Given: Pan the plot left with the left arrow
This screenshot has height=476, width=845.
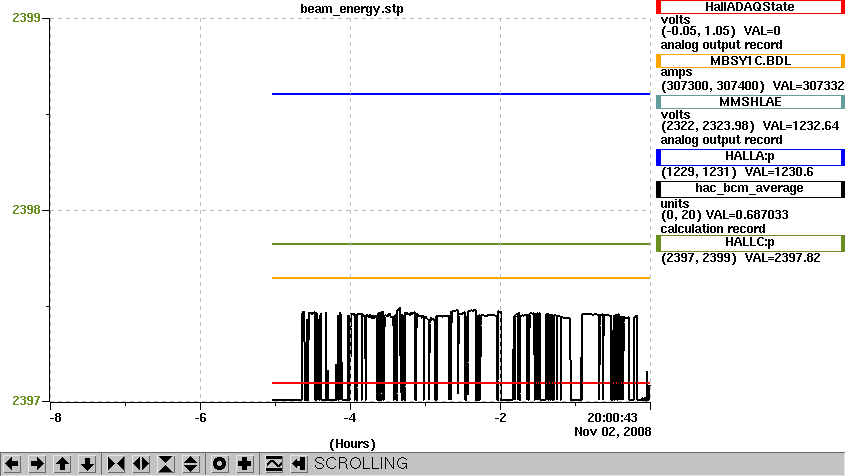Looking at the screenshot, I should coord(12,464).
